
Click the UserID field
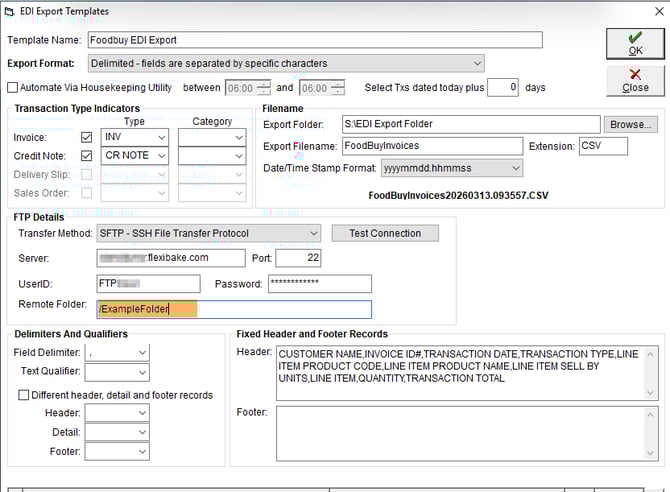(148, 283)
